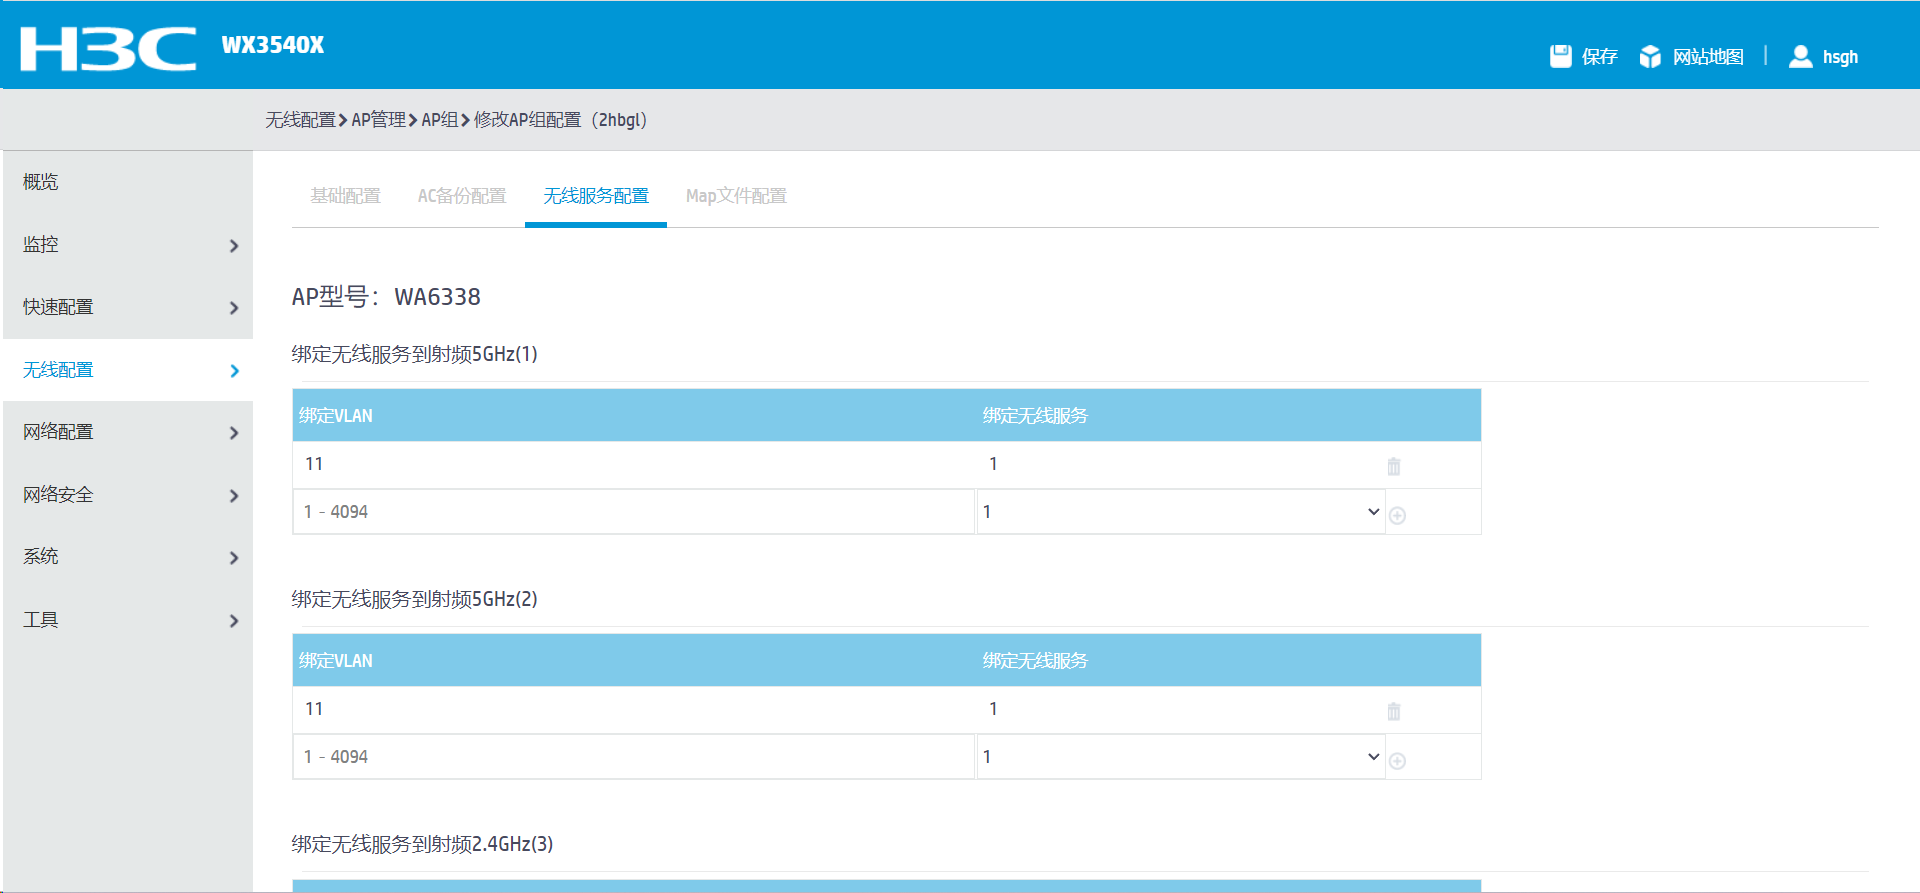Screen dimensions: 1920x893
Task: Click the AP型号: WA6338 heading
Action: tap(386, 297)
